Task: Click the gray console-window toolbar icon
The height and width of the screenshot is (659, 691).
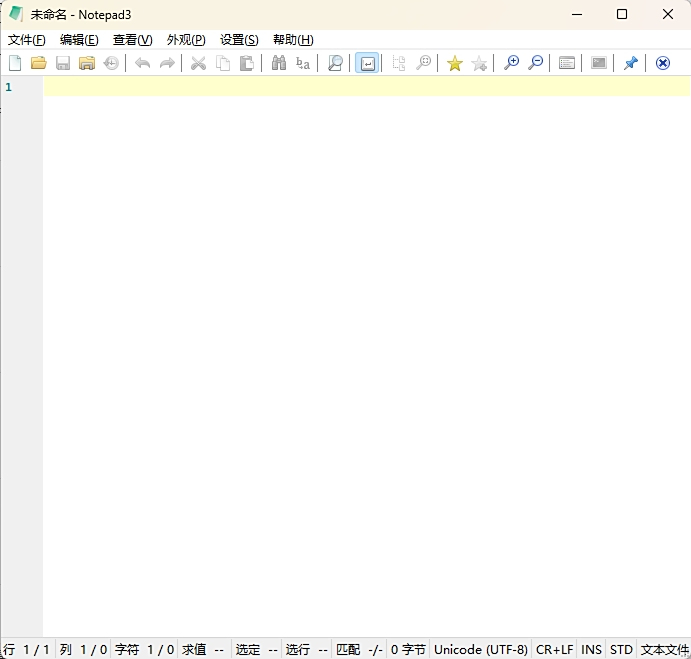Action: click(x=598, y=63)
